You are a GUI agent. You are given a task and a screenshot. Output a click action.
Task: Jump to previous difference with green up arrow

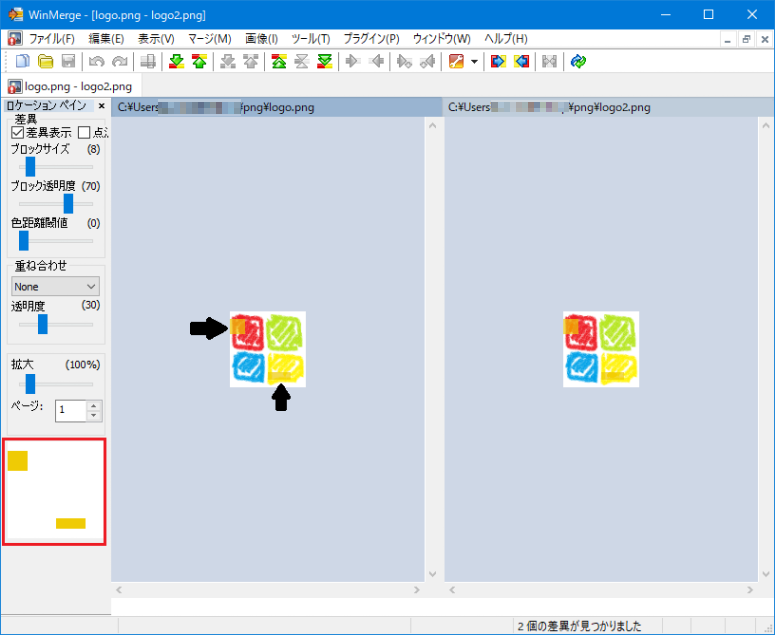point(199,62)
